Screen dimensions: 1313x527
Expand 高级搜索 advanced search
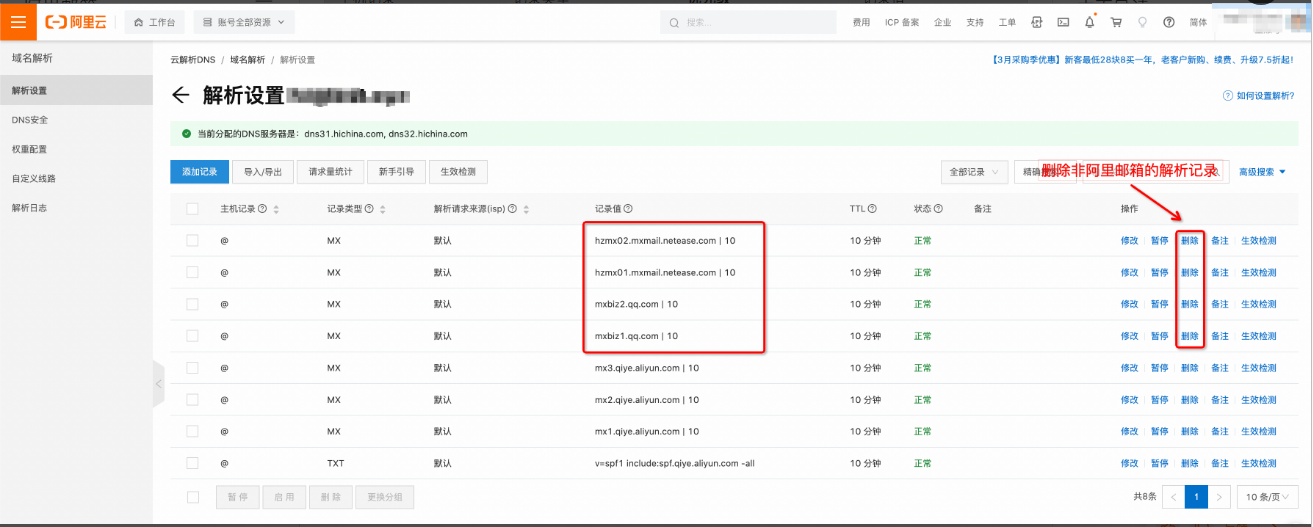coord(1262,172)
